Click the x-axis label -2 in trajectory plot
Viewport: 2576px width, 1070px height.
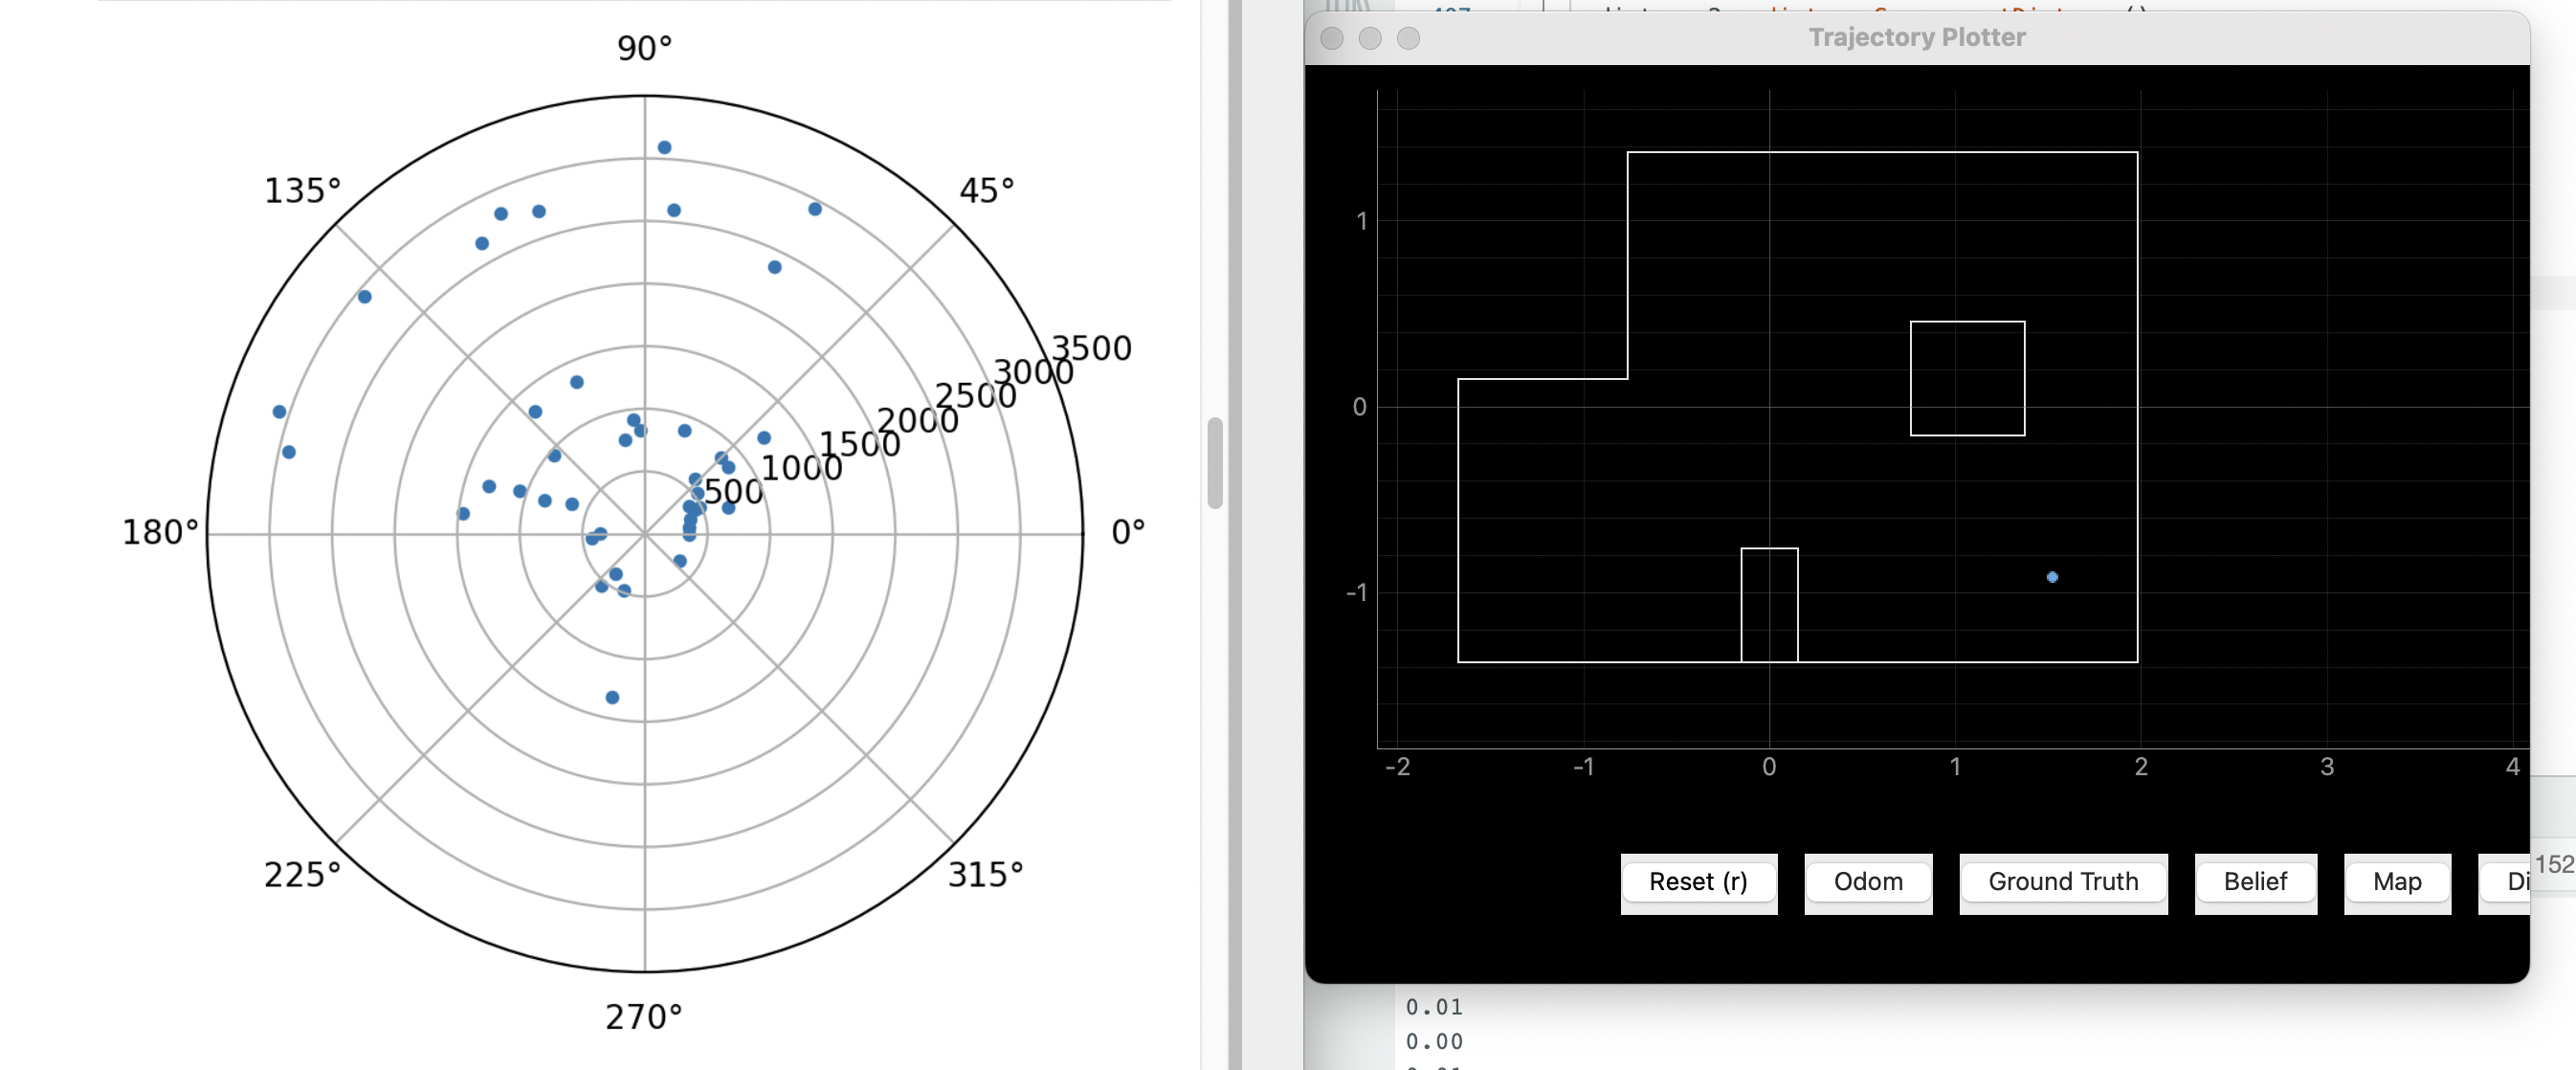coord(1397,767)
